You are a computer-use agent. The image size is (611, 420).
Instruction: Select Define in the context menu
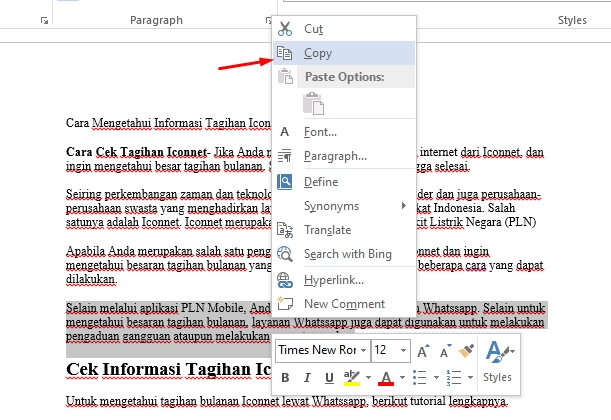(344, 182)
